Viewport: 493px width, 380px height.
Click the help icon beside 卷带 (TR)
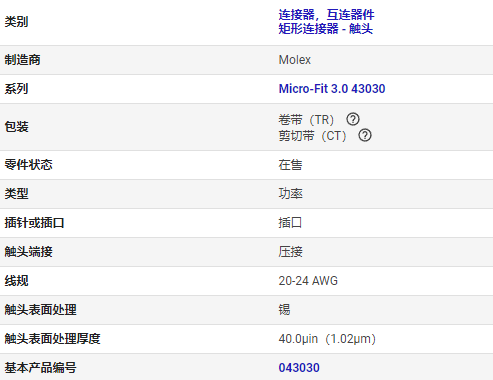click(353, 119)
